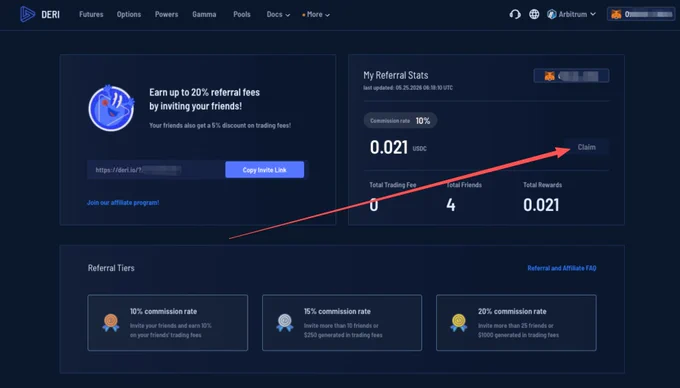Click the Copy Invite Link button
This screenshot has width=680, height=388.
265,170
